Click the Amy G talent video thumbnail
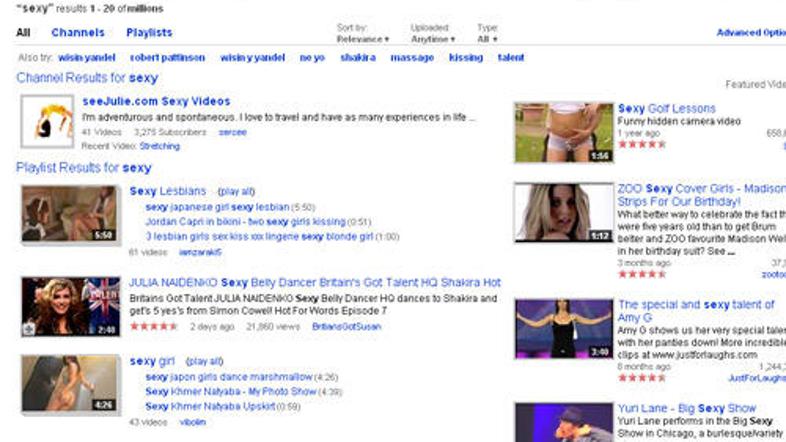The height and width of the screenshot is (442, 786). [563, 328]
